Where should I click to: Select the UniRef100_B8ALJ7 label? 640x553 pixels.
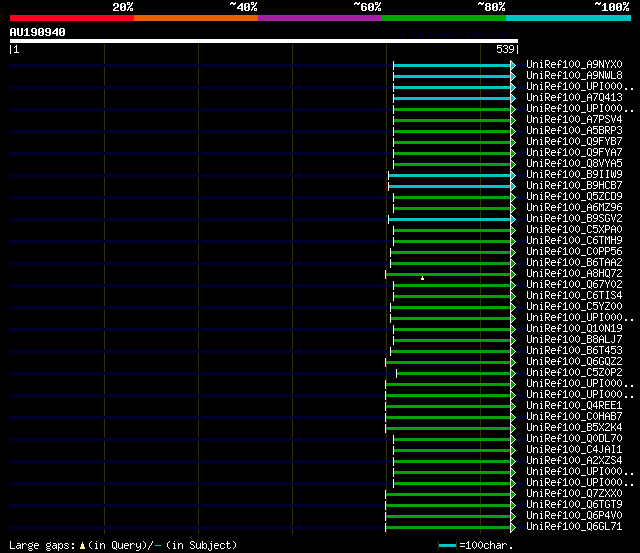click(574, 340)
